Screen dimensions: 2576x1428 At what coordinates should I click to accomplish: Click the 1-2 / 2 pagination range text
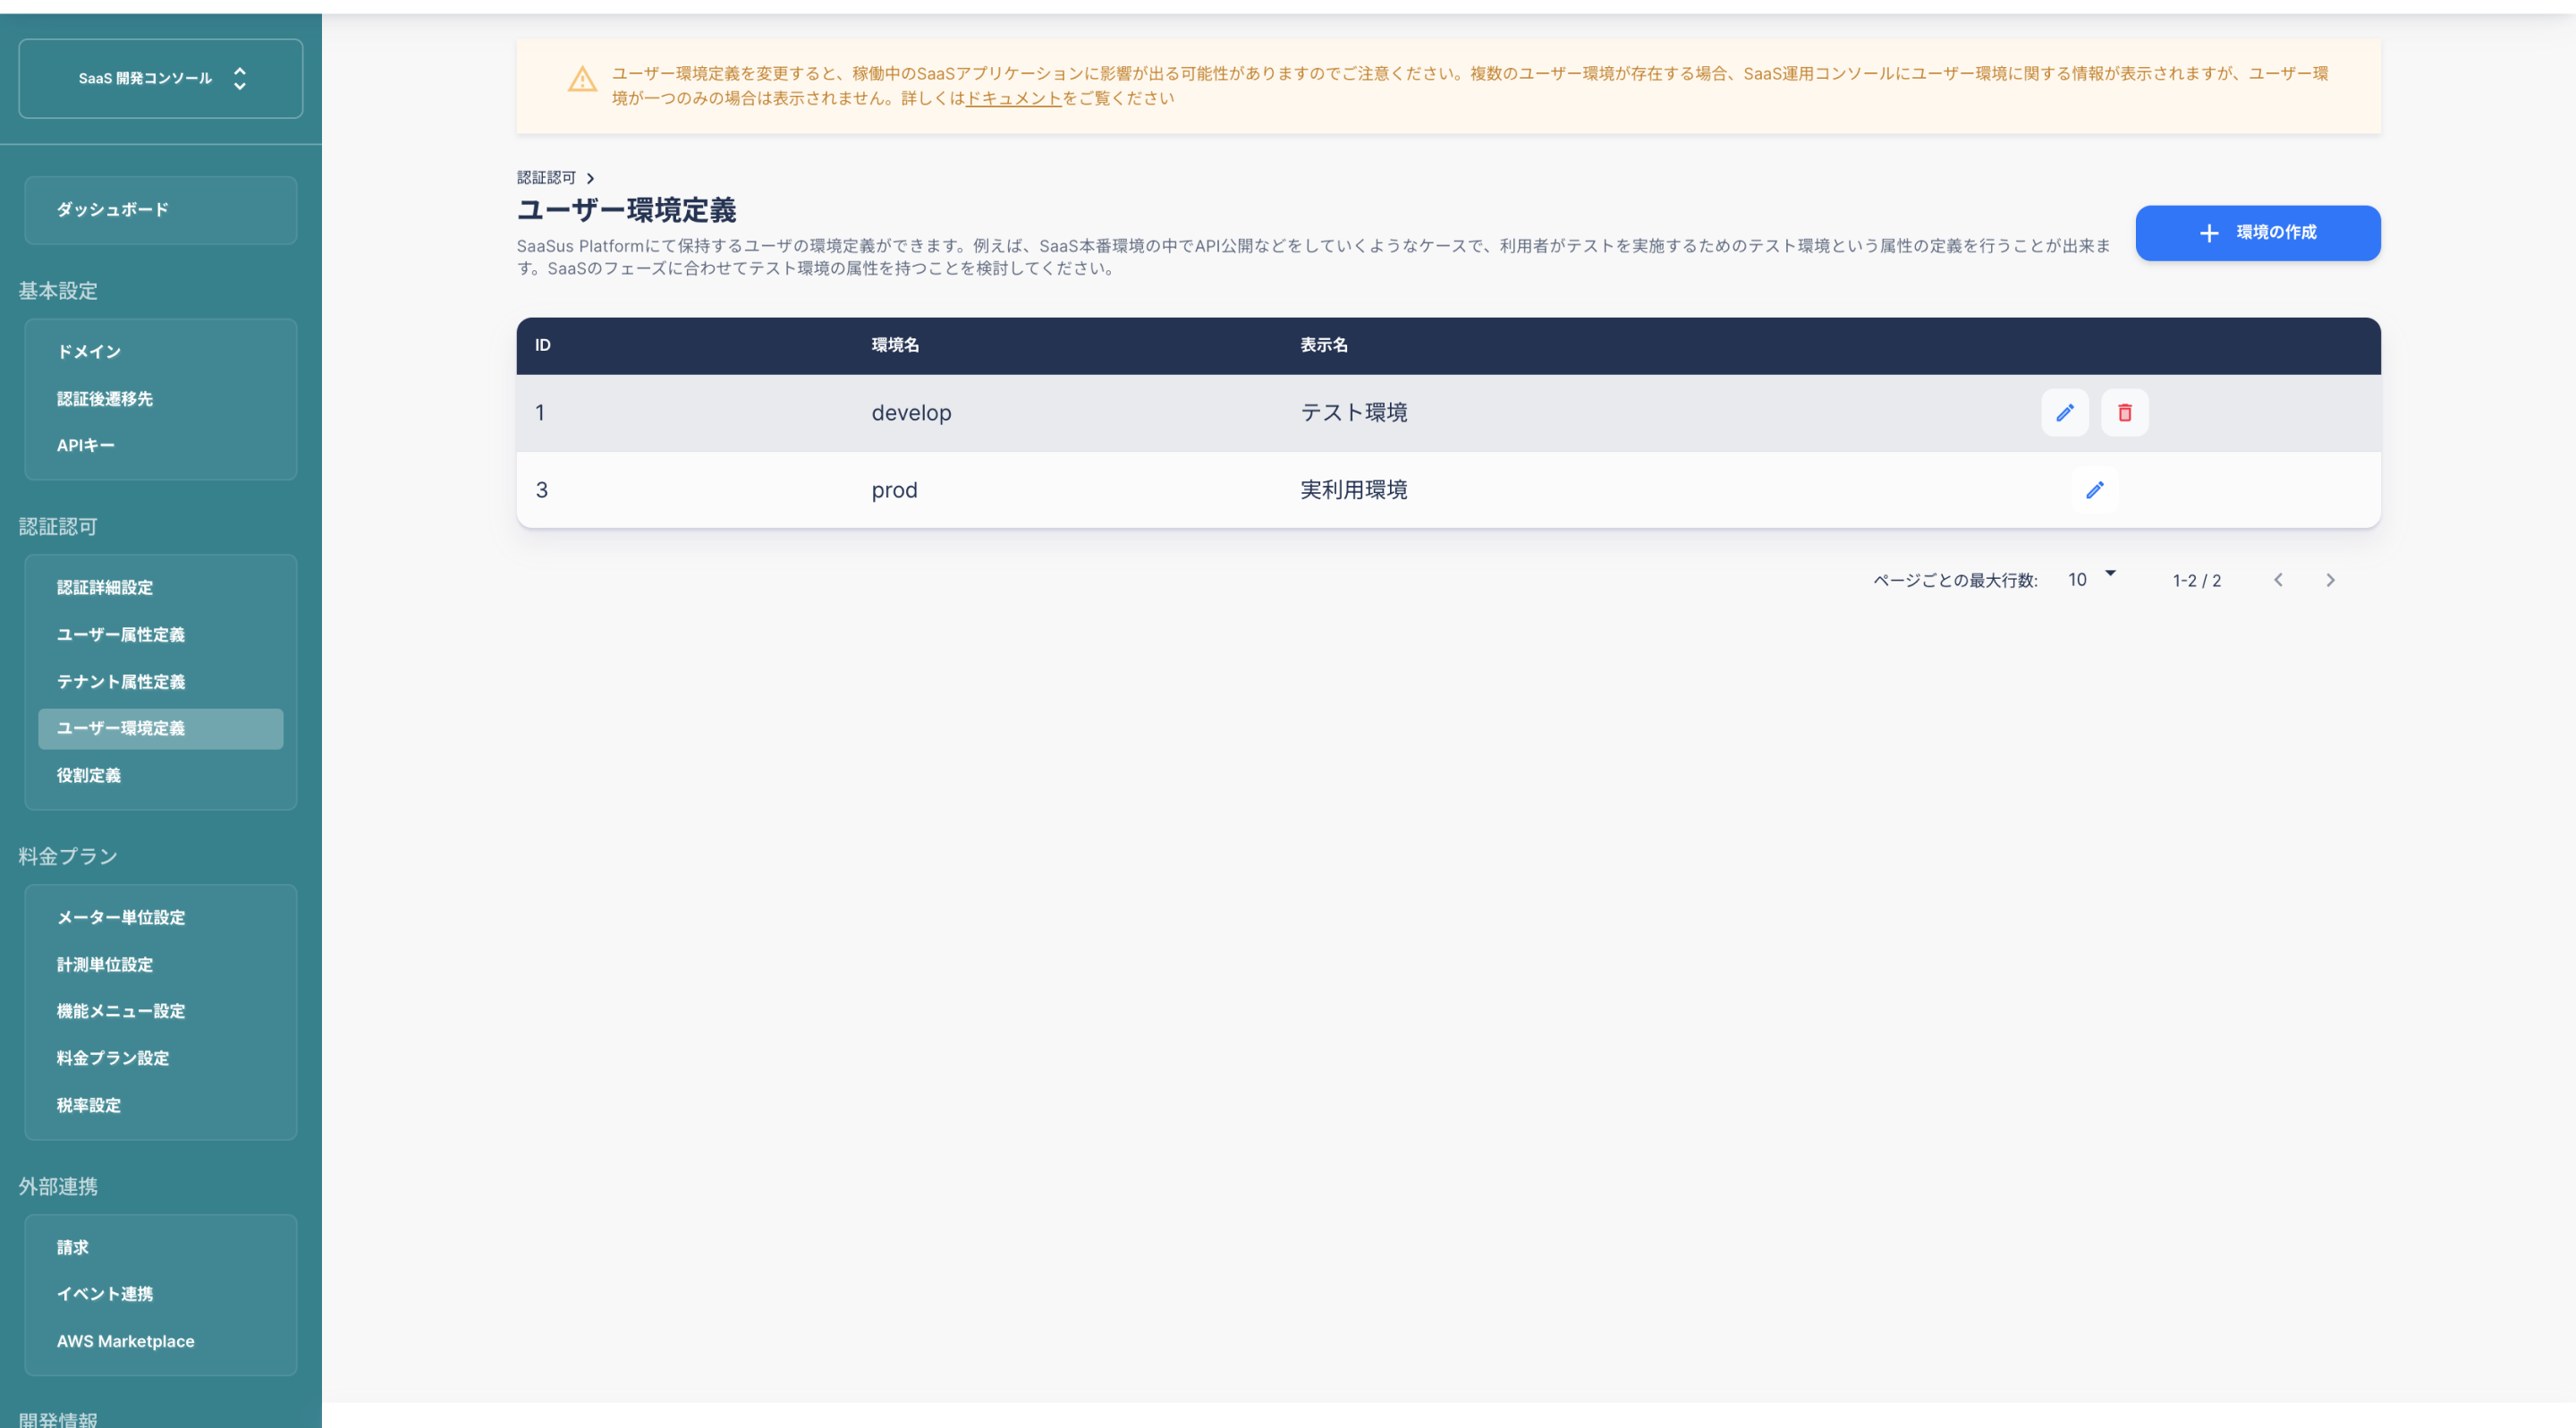[2196, 581]
